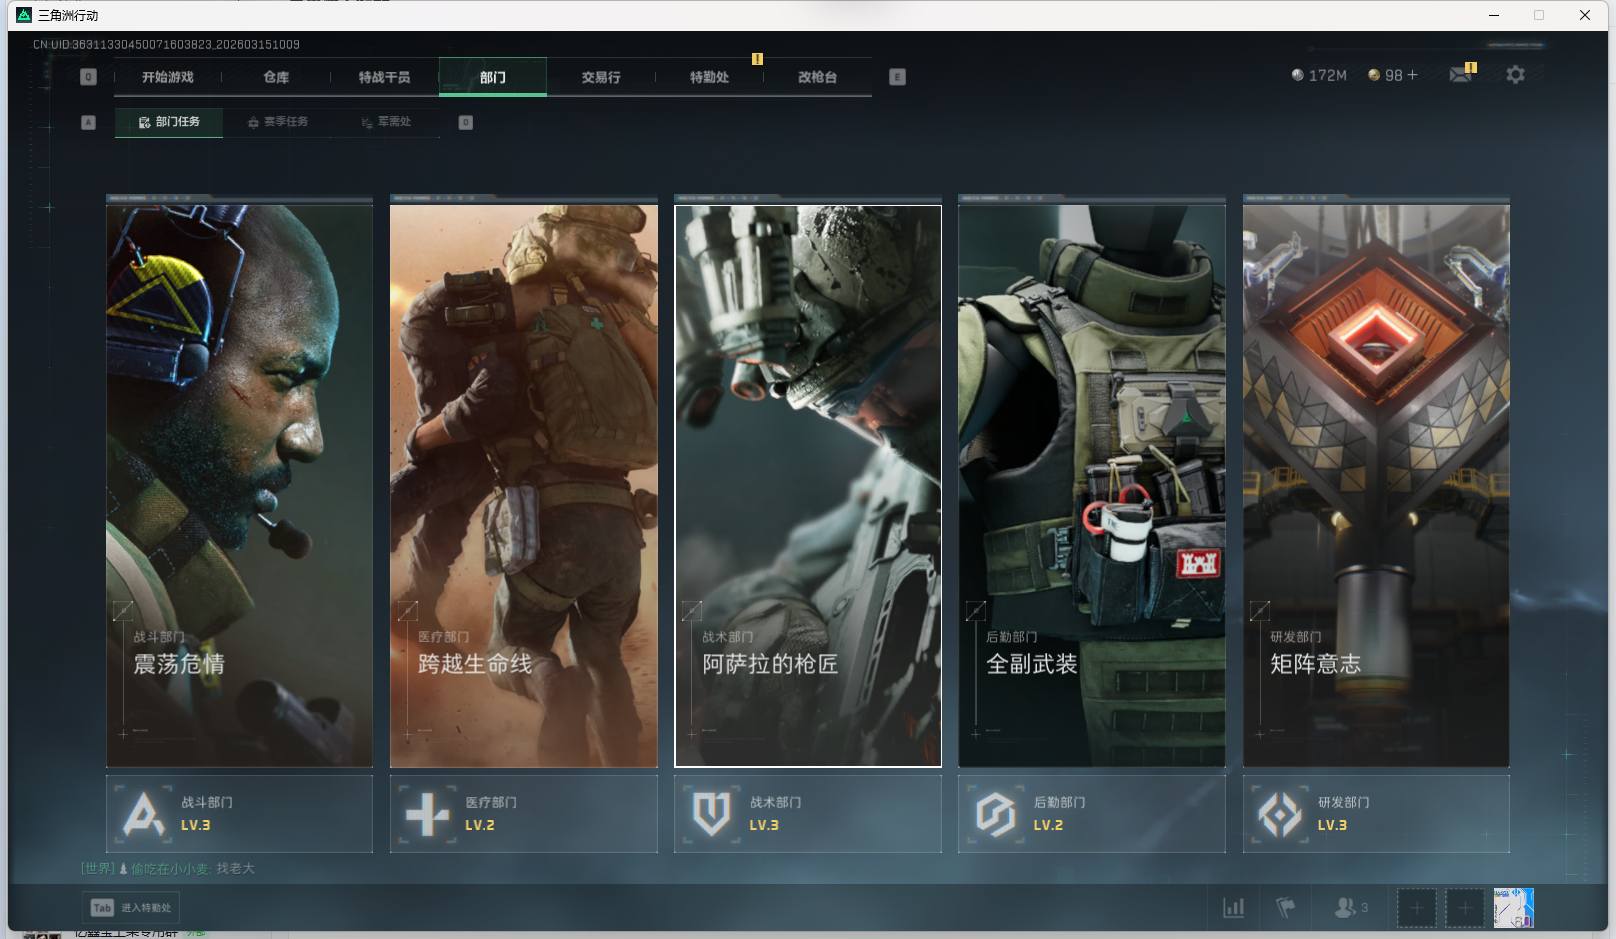This screenshot has width=1616, height=939.
Task: Click the Tab 进入特勤处 button
Action: point(131,908)
